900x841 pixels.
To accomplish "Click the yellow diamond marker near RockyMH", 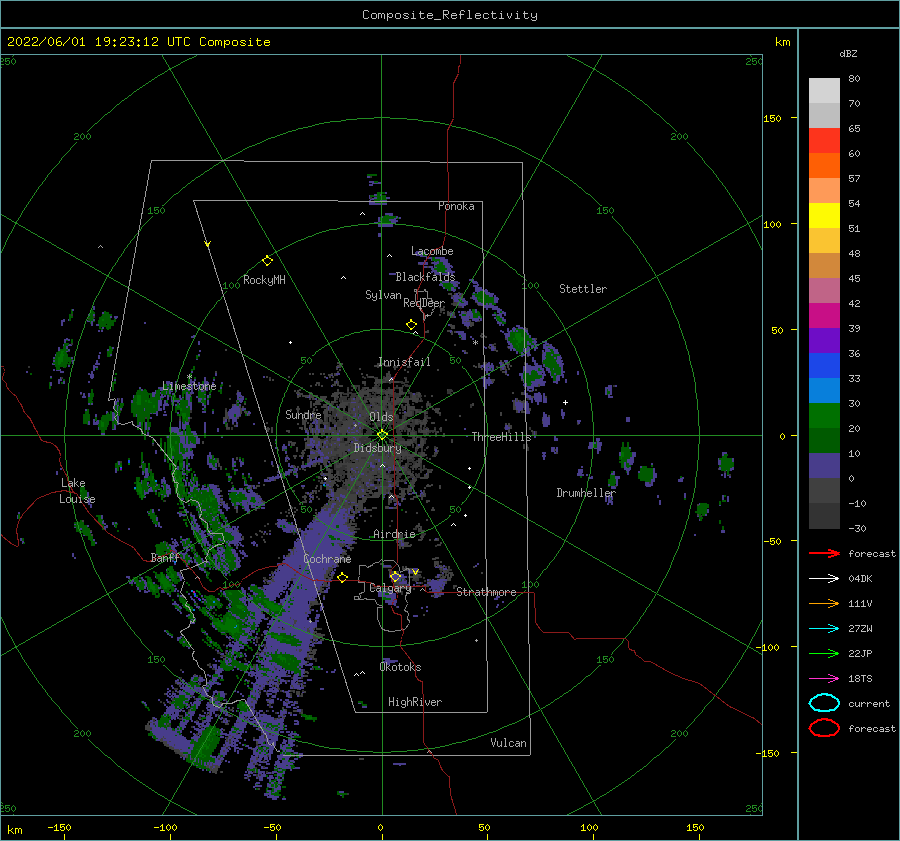I will tap(267, 261).
